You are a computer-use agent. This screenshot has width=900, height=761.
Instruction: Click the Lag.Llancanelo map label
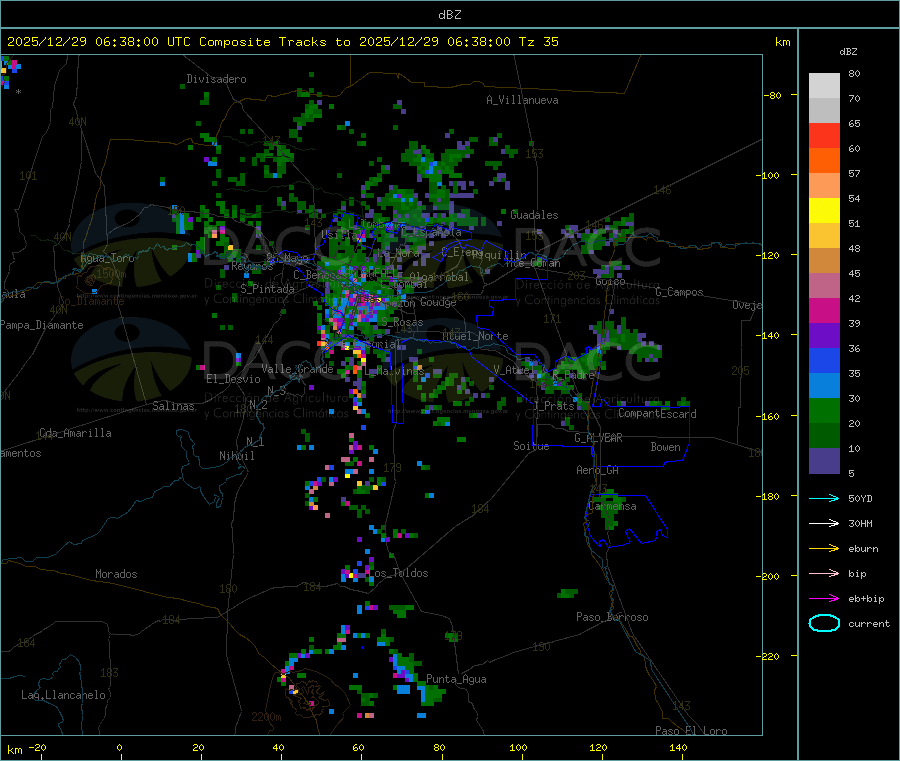pyautogui.click(x=63, y=695)
